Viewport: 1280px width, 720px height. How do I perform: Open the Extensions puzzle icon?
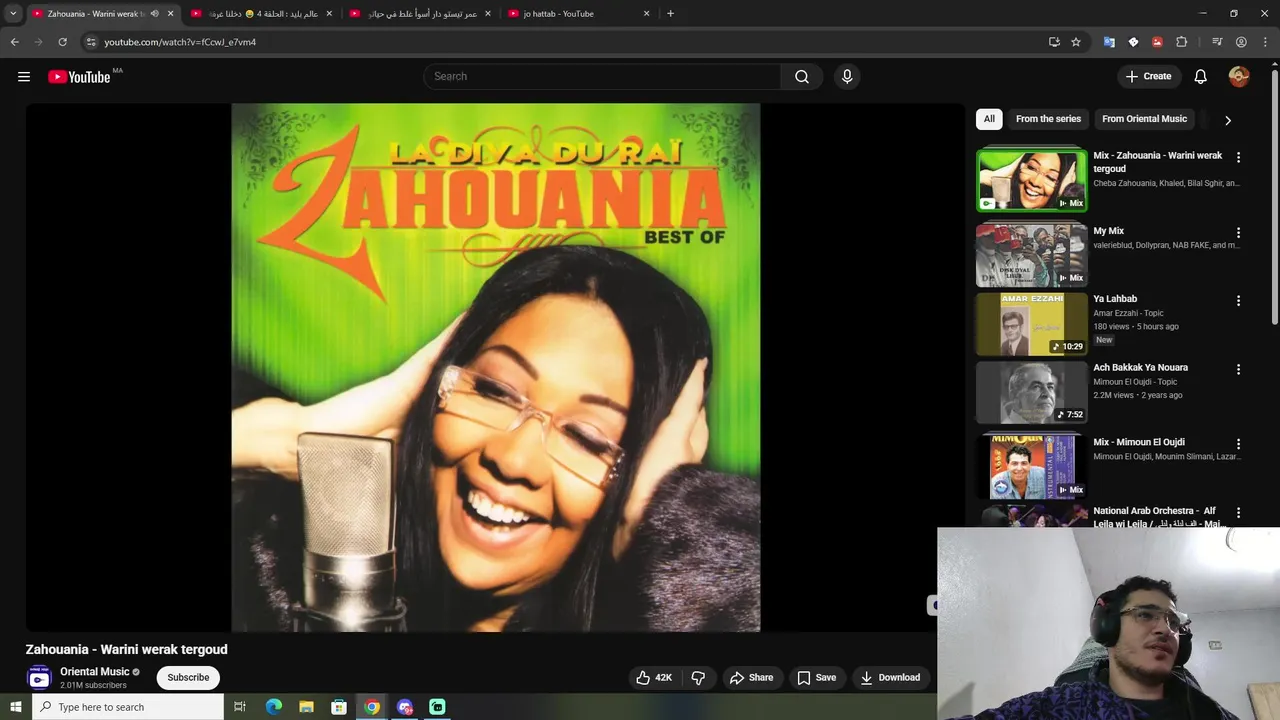[x=1181, y=42]
